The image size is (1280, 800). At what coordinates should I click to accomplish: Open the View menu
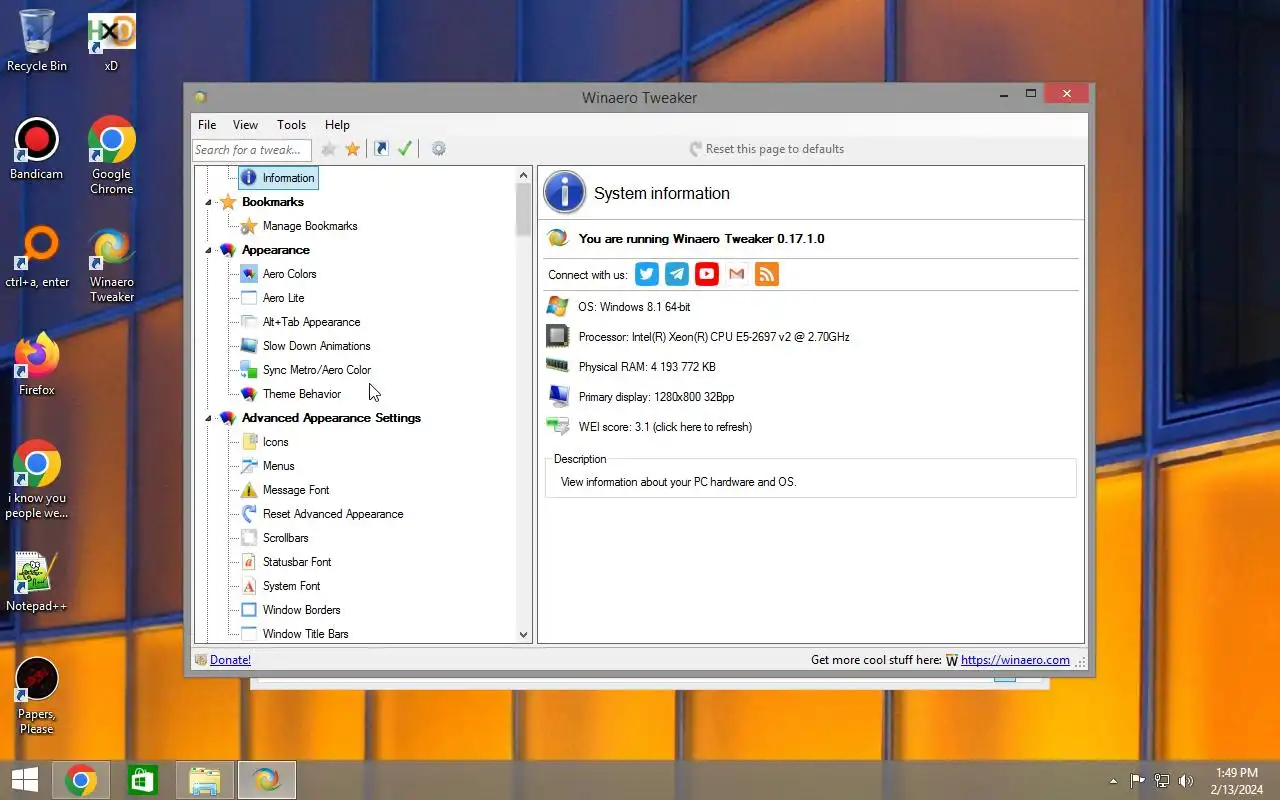(245, 125)
